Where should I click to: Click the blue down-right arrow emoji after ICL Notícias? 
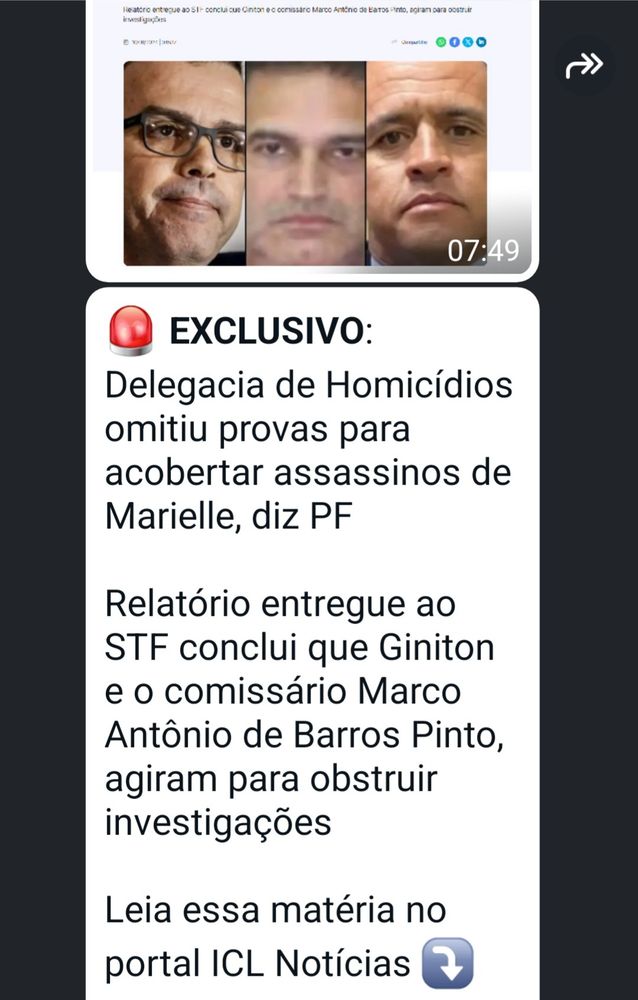[x=448, y=962]
